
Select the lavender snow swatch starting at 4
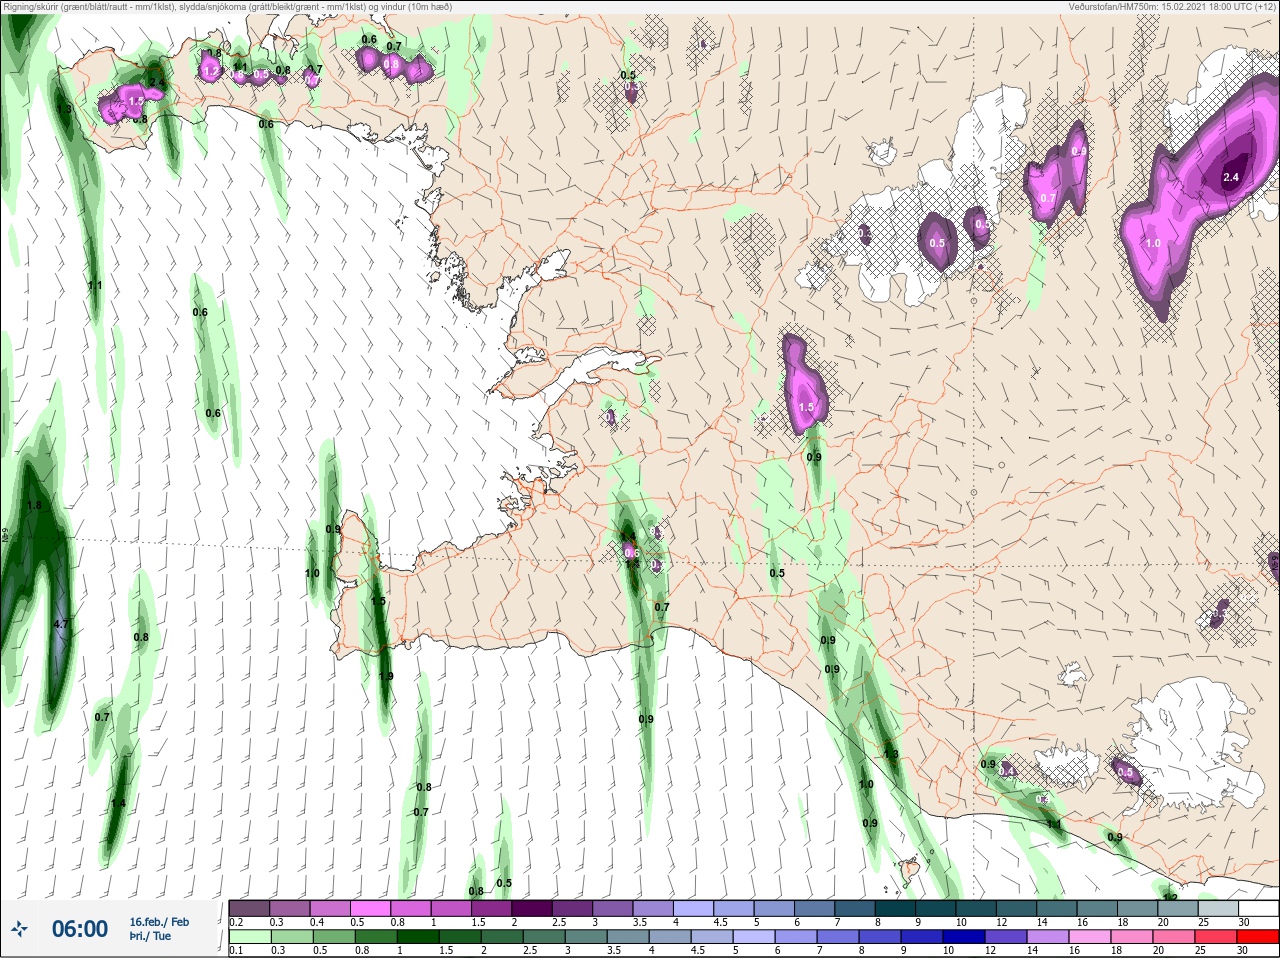click(694, 908)
